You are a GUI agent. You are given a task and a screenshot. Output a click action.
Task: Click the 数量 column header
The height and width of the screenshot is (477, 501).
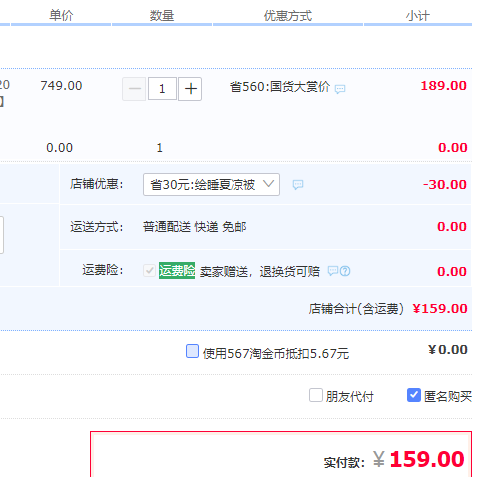point(162,16)
